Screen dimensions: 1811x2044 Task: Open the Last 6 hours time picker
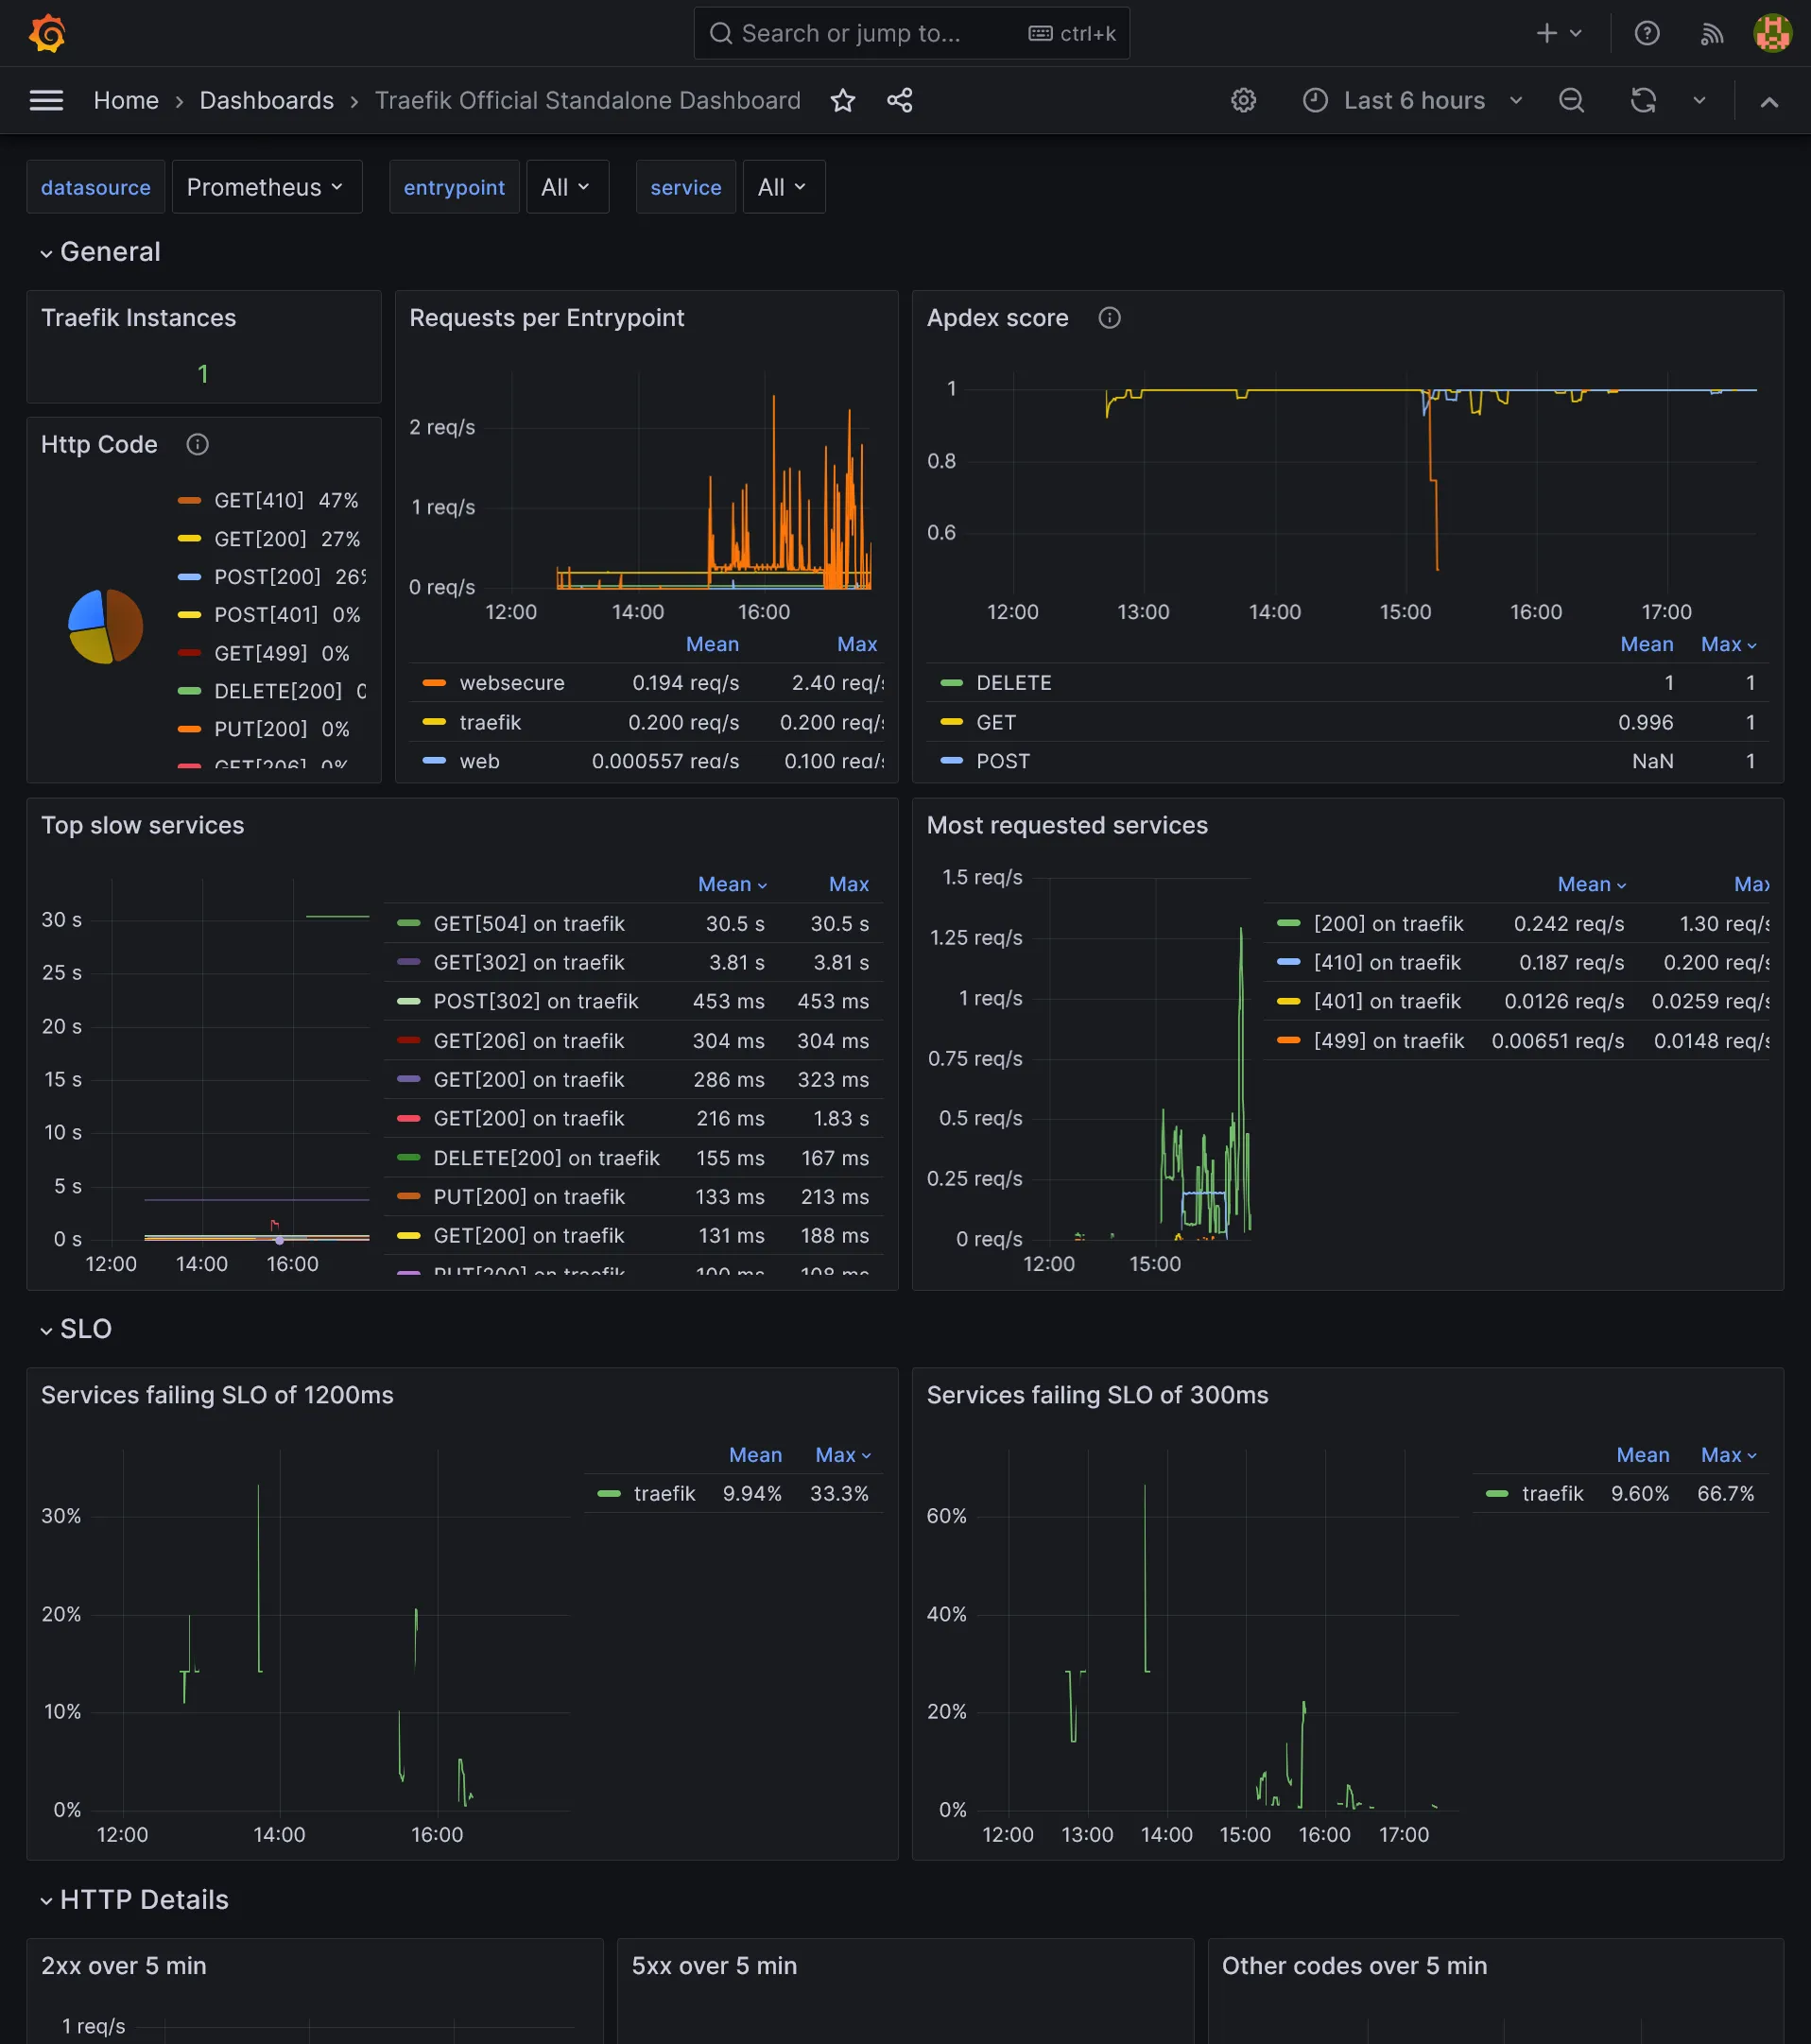tap(1413, 100)
